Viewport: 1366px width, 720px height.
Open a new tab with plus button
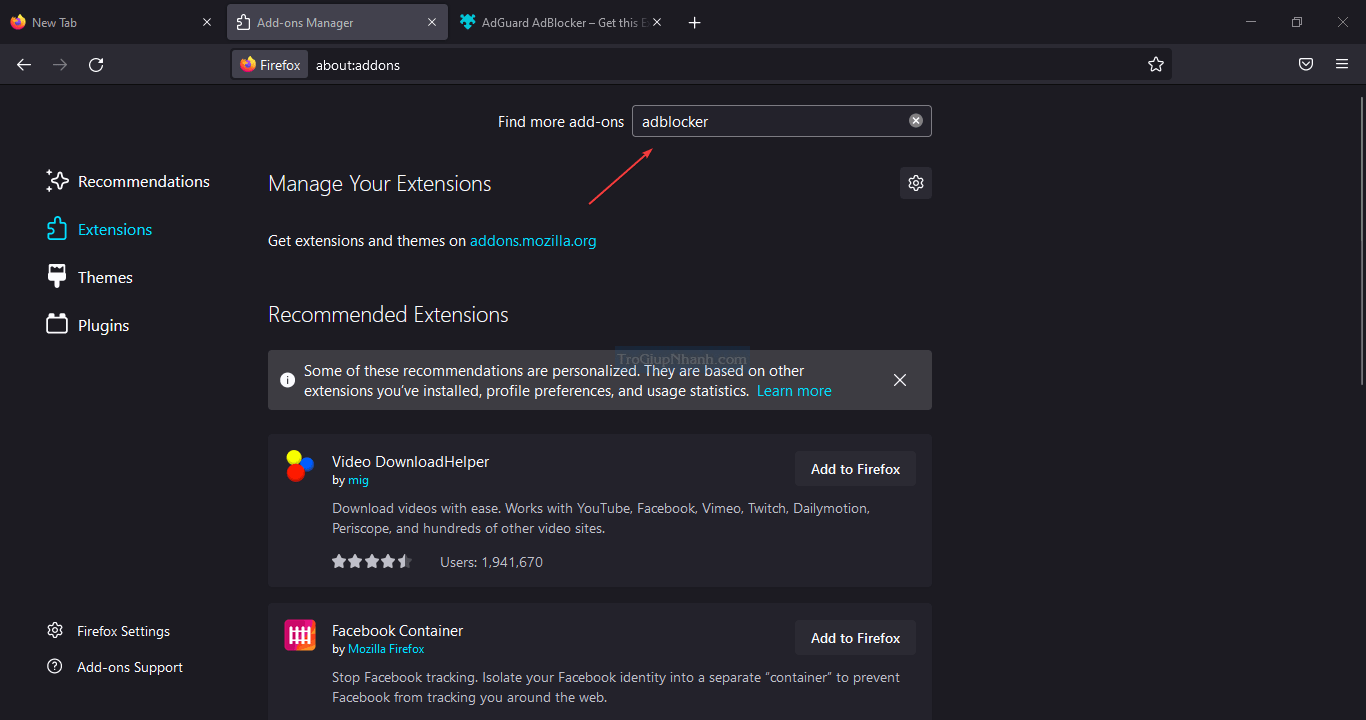[695, 23]
